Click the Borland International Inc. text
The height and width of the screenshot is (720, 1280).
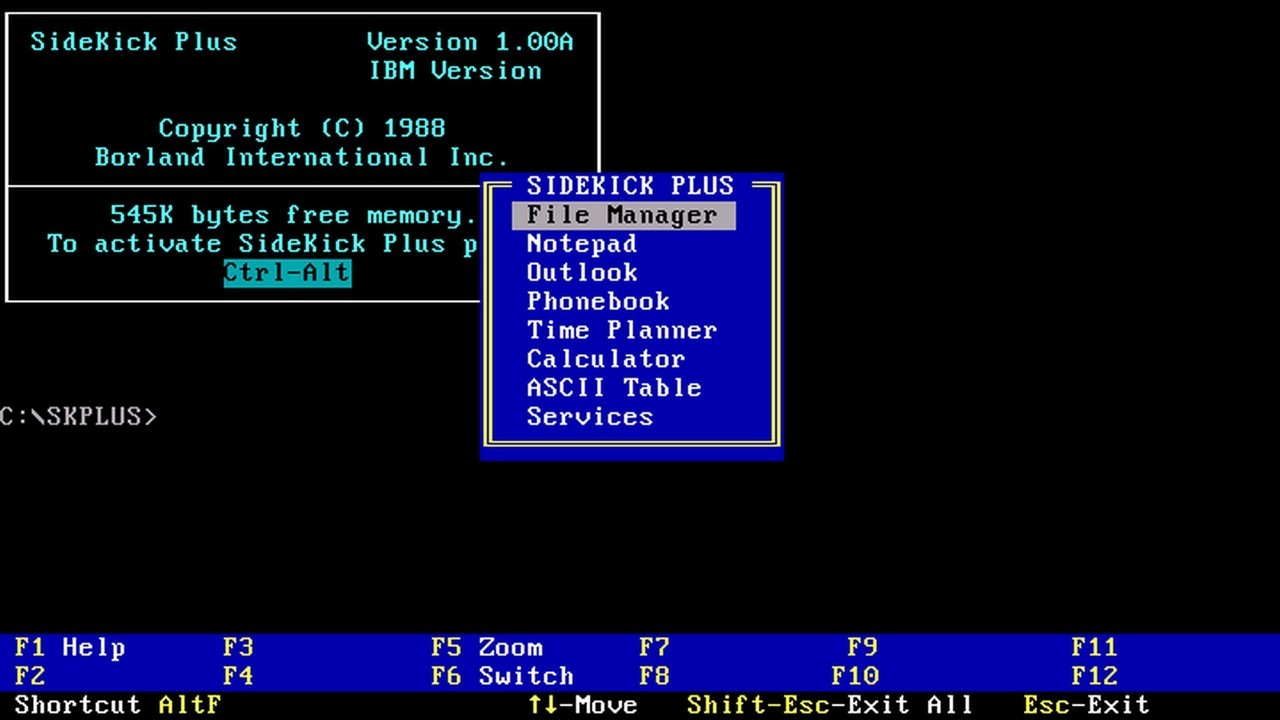302,158
